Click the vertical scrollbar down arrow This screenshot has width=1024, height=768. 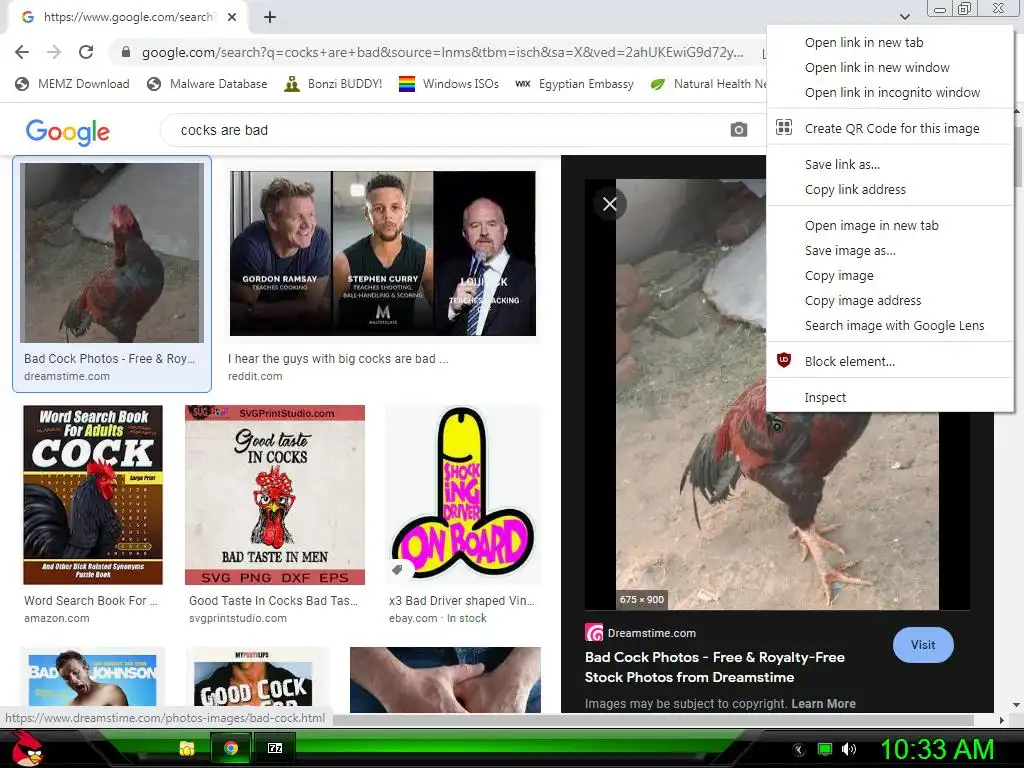click(1017, 705)
